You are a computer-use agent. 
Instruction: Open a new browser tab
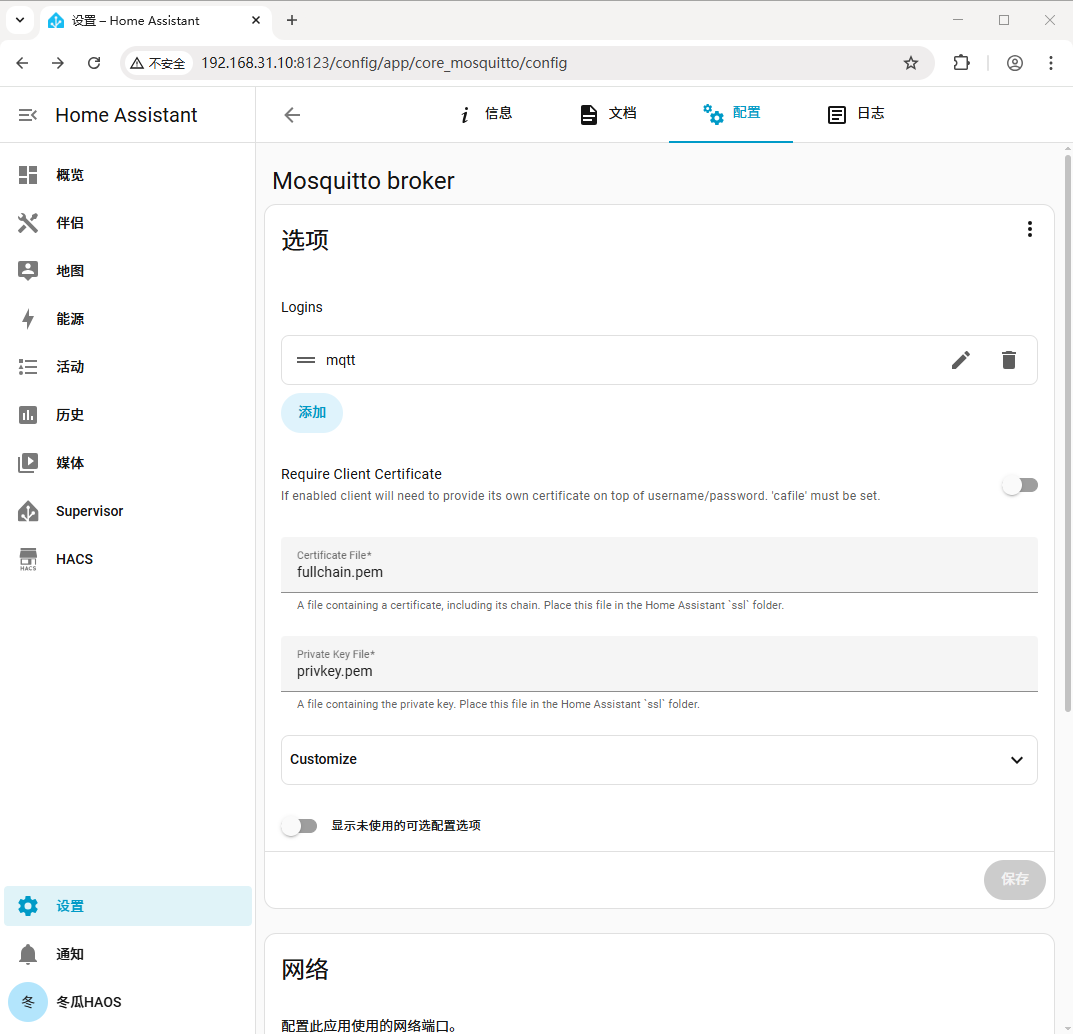click(x=292, y=21)
